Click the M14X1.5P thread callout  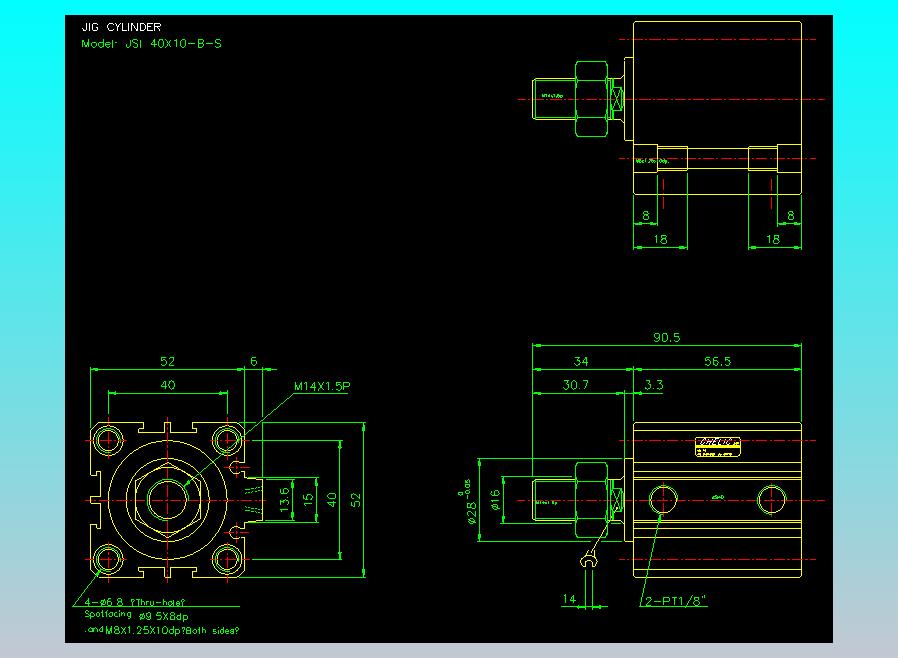click(x=322, y=386)
